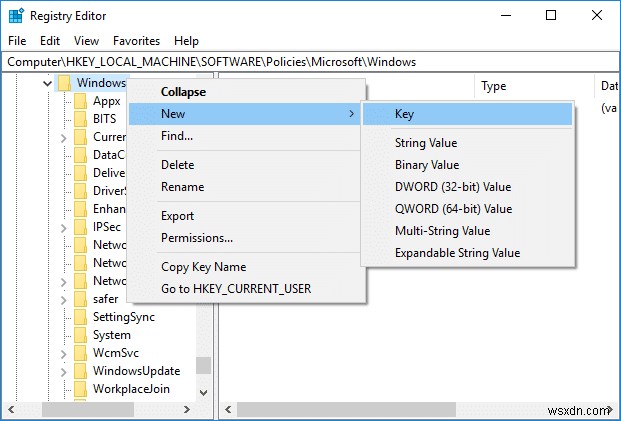
Task: Choose Collapse in the context menu
Action: click(246, 92)
